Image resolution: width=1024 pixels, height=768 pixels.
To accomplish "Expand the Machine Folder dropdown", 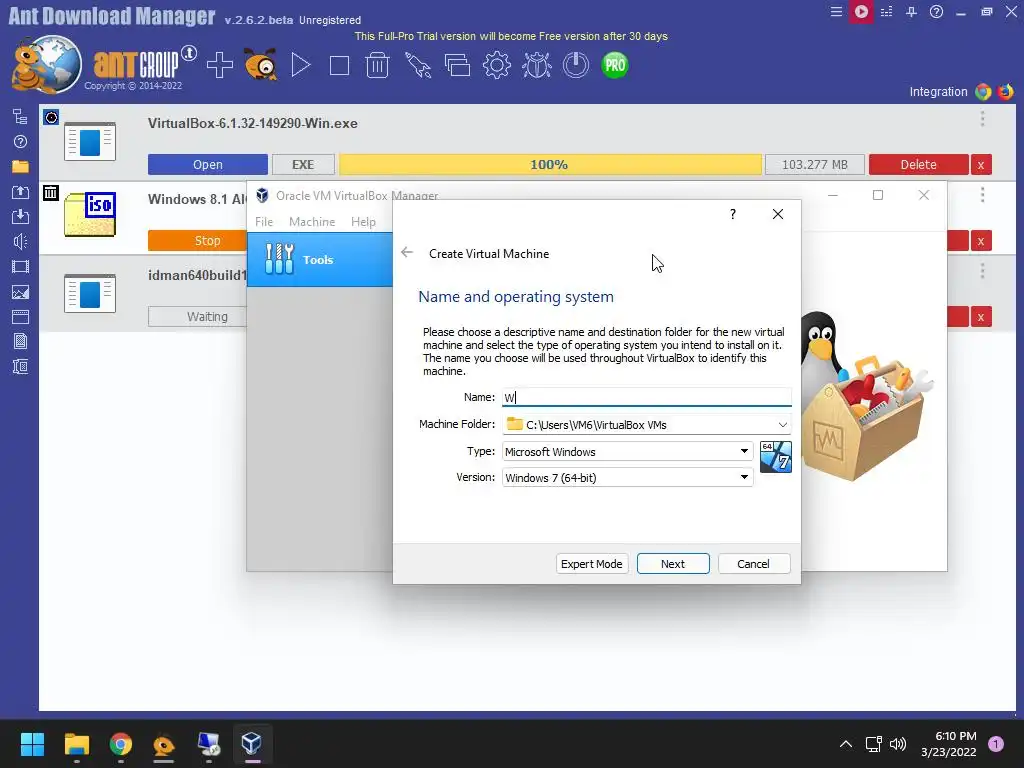I will pyautogui.click(x=782, y=424).
